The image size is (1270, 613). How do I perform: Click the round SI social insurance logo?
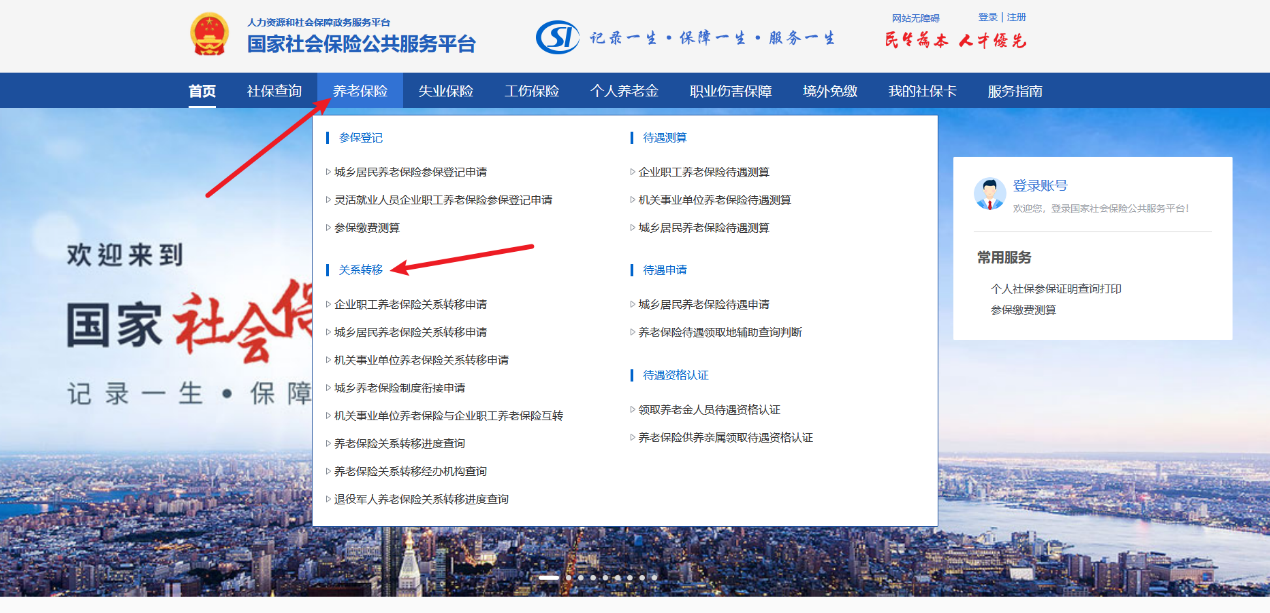point(557,33)
